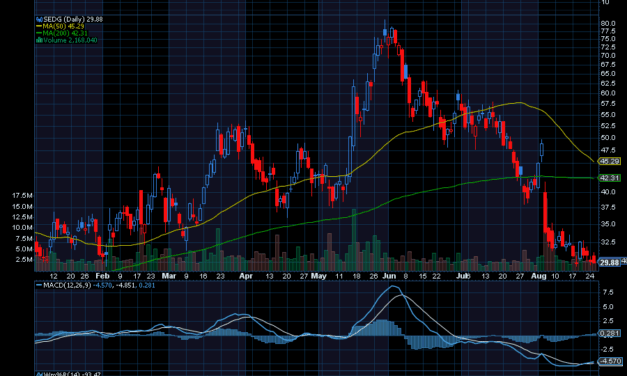The image size is (627, 376).
Task: Click the volume bars icon in legend
Action: [x=39, y=40]
